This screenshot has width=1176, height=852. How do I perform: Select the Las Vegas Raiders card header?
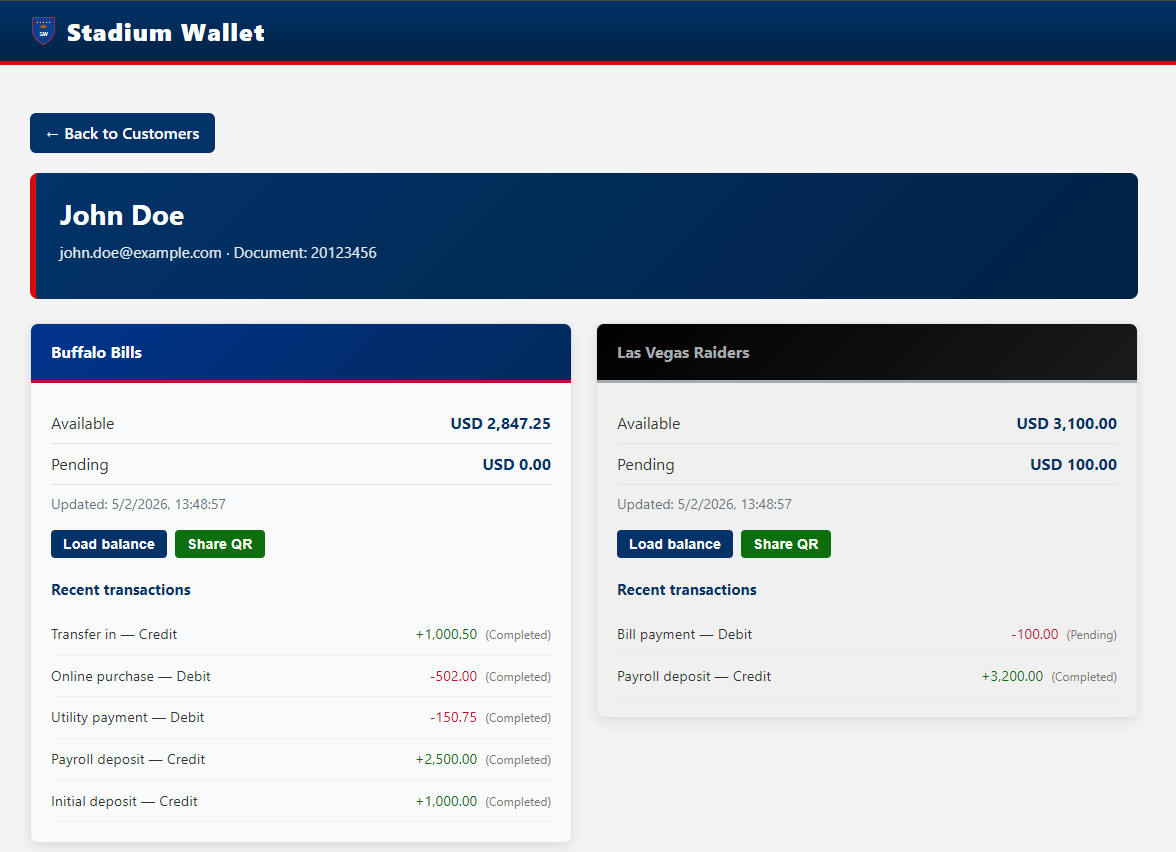(866, 353)
